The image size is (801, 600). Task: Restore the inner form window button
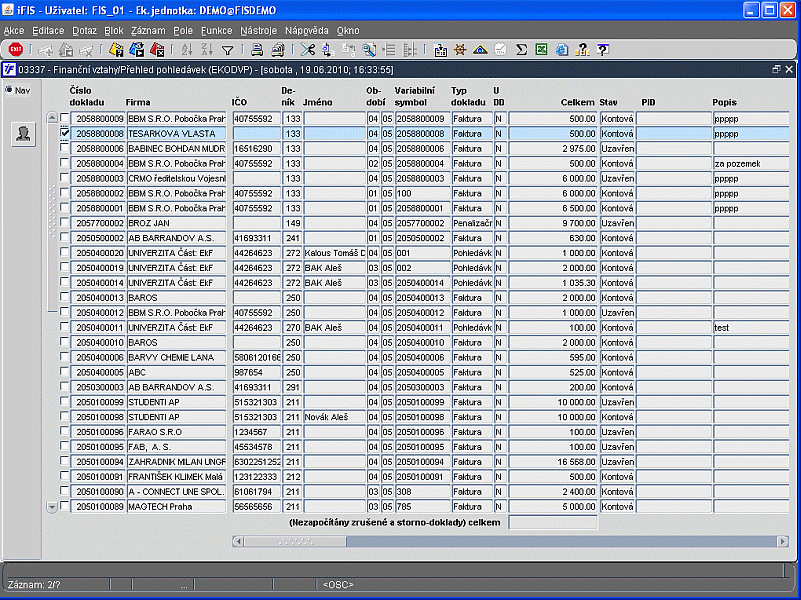(776, 69)
